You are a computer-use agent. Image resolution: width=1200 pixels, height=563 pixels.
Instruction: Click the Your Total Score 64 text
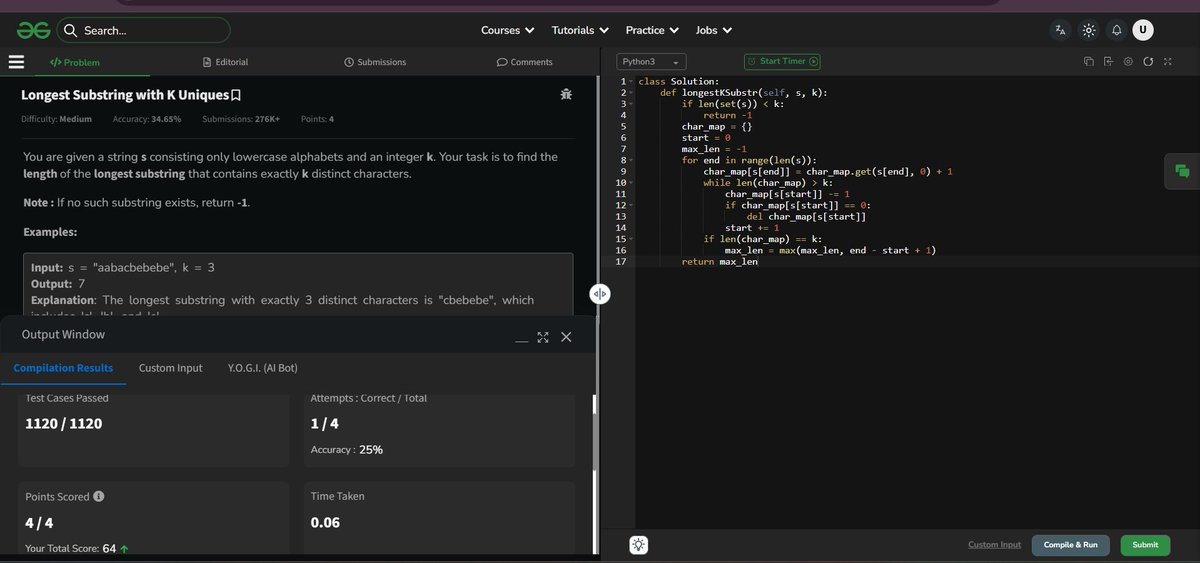[77, 549]
